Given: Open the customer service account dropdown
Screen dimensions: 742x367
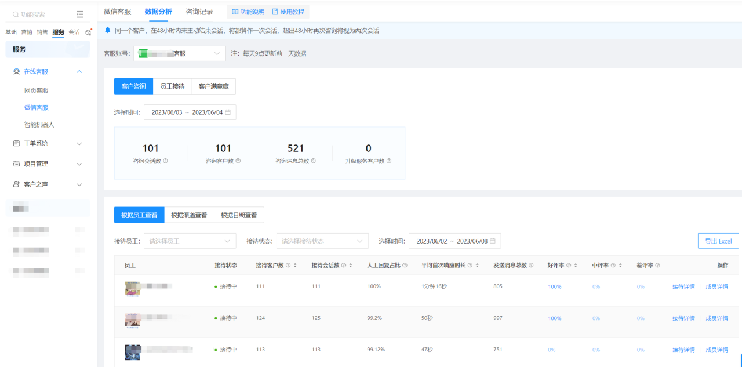Looking at the screenshot, I should coord(179,53).
